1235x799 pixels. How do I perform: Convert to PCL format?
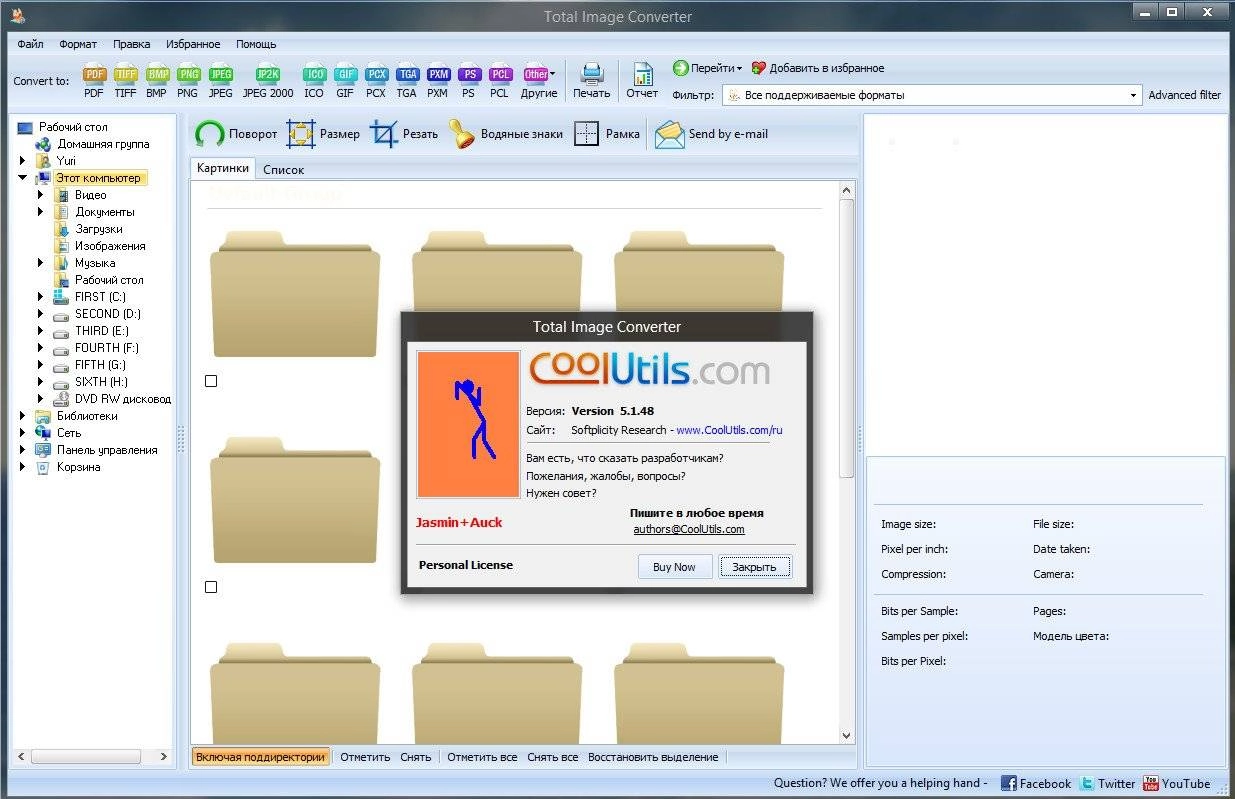[x=499, y=81]
